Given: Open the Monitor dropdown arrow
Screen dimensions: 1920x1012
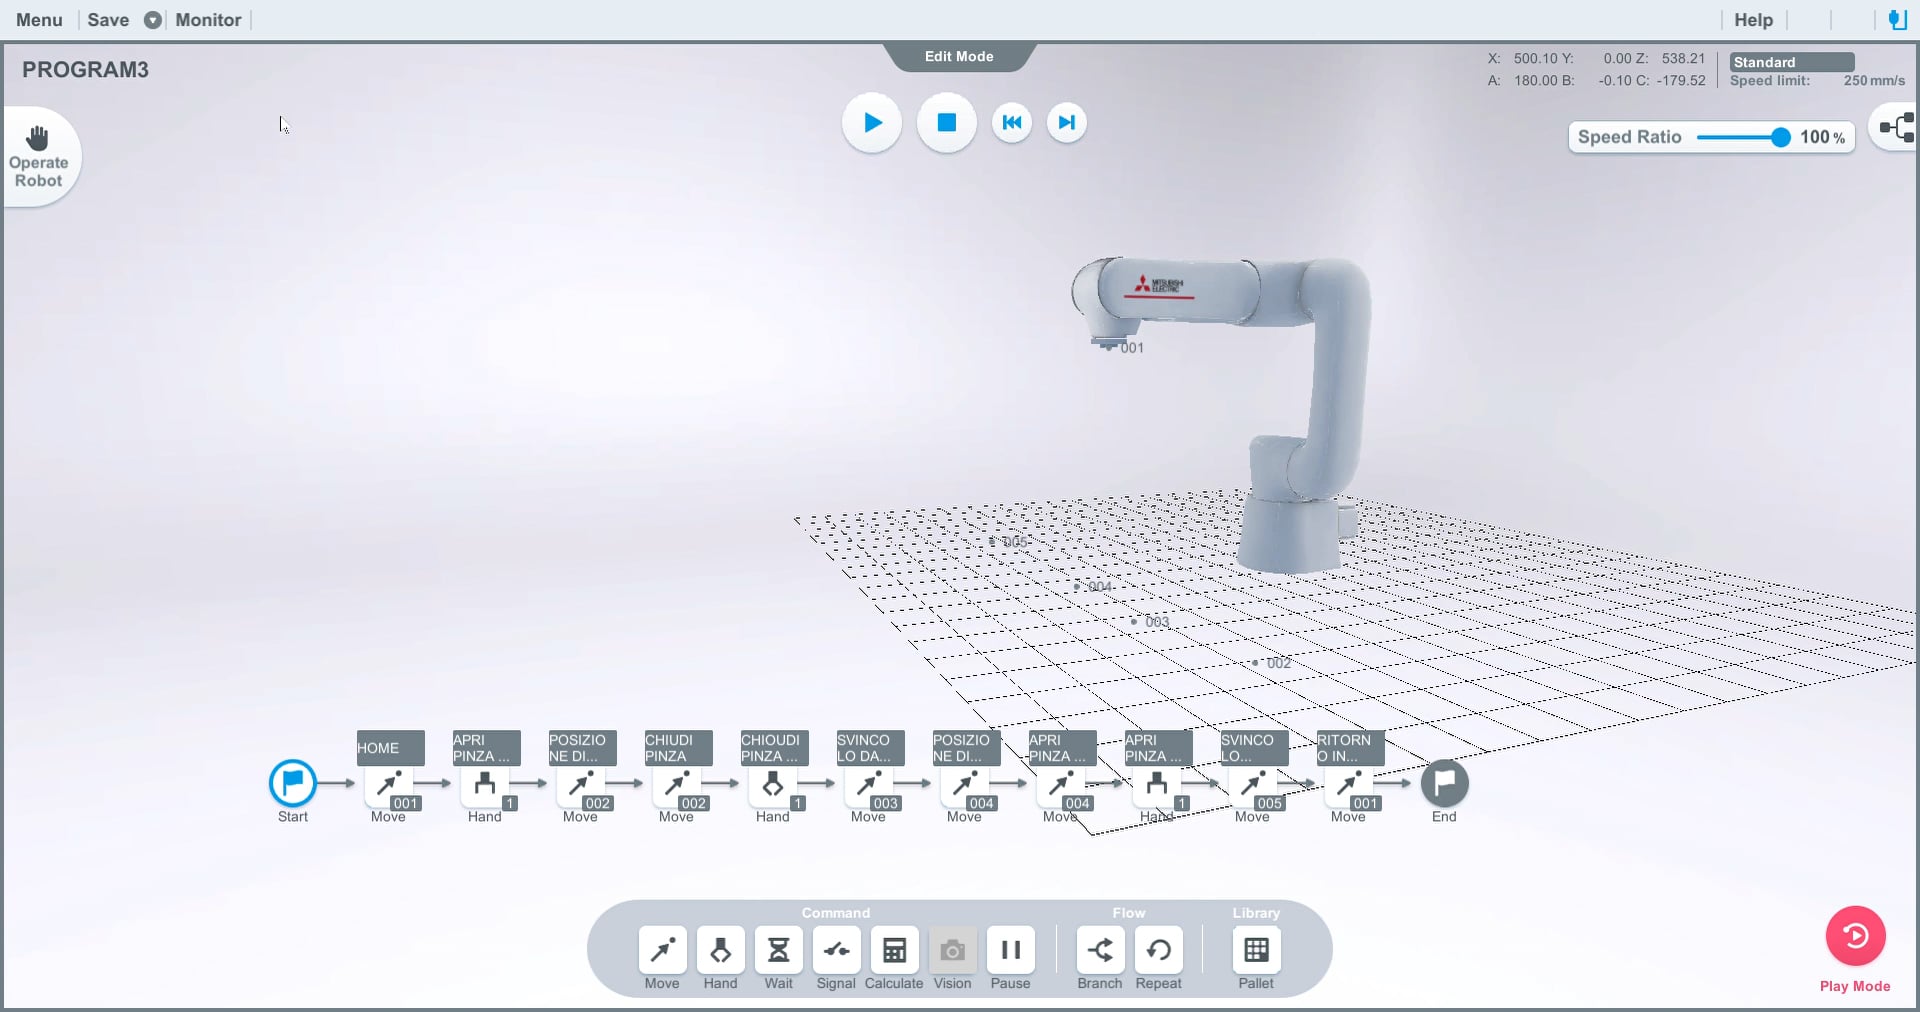Looking at the screenshot, I should tap(152, 20).
